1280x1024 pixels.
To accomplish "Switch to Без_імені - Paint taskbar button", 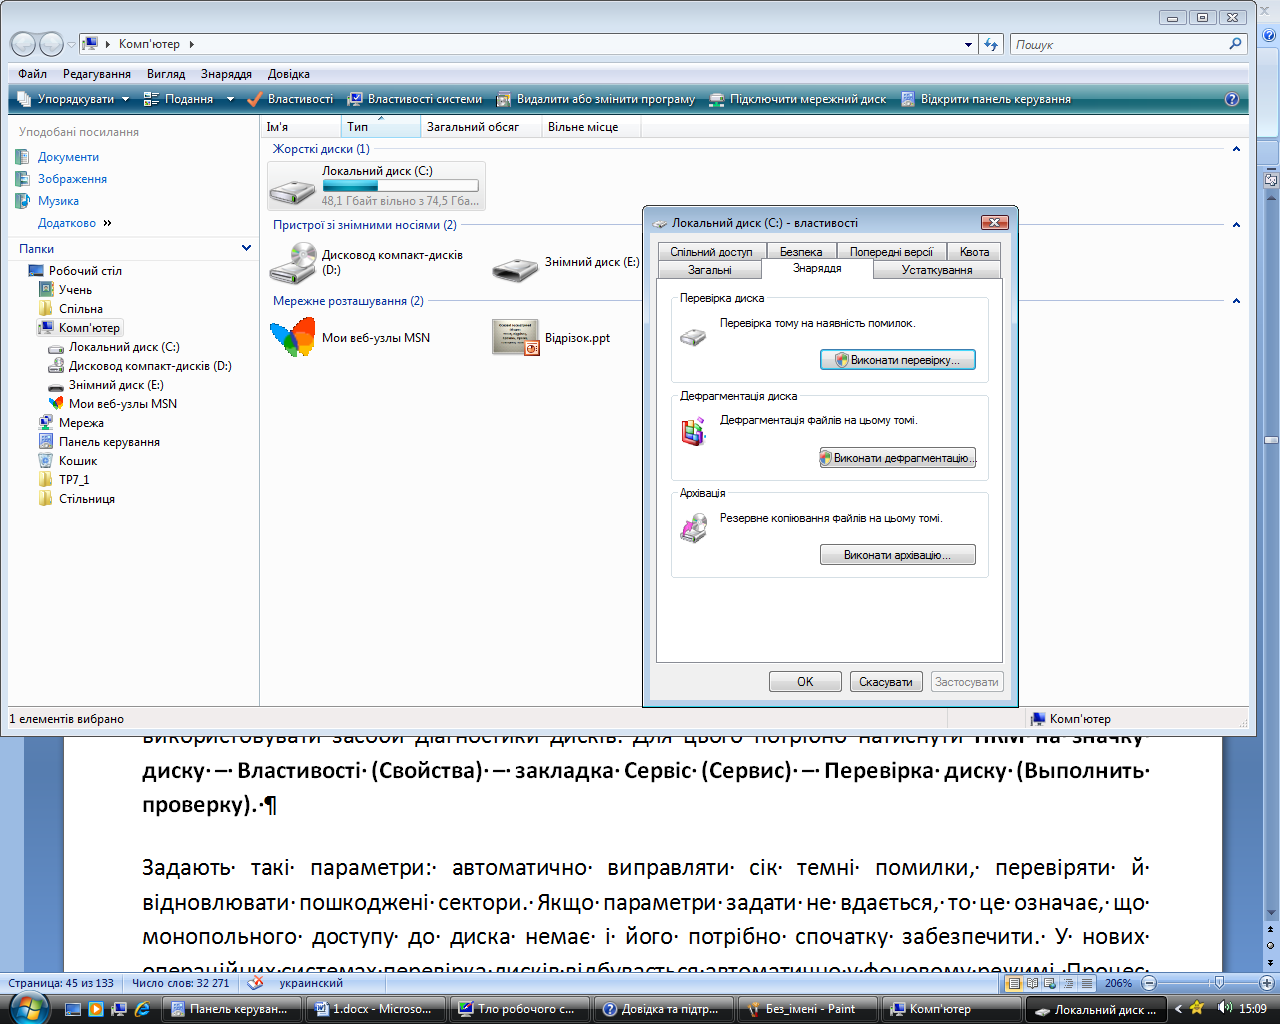I will point(806,1009).
